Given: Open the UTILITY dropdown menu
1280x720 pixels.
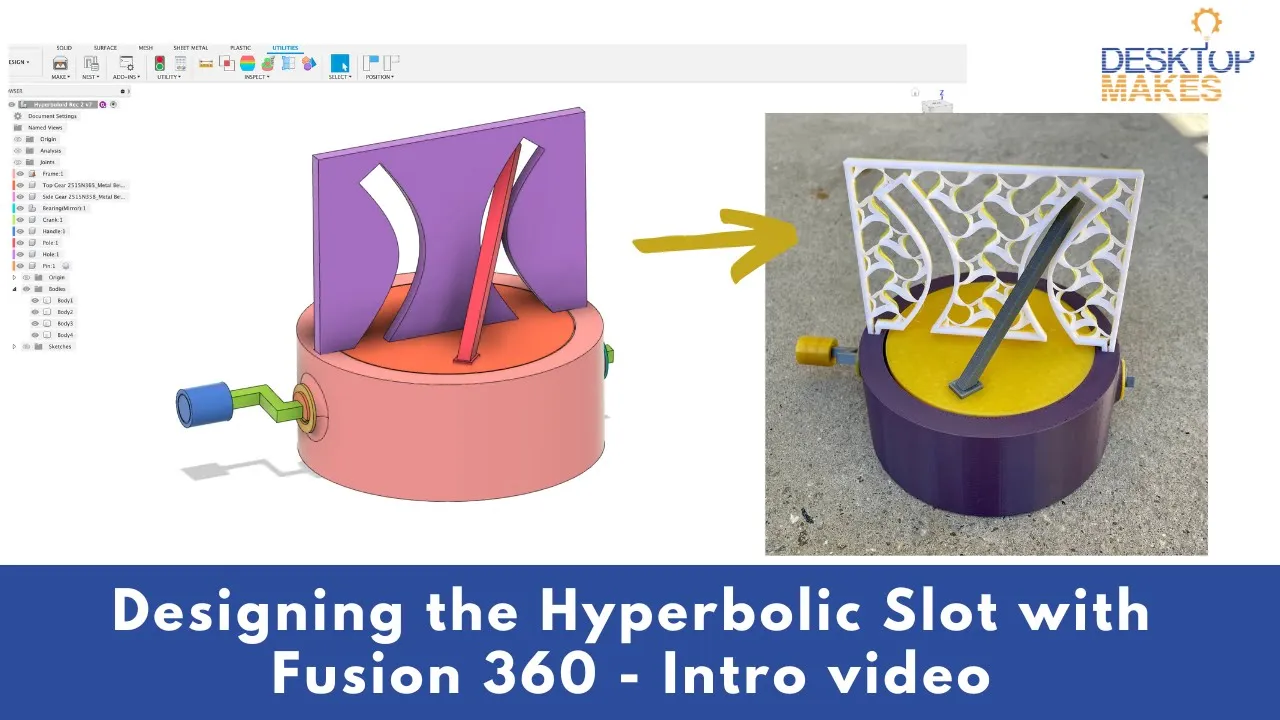Looking at the screenshot, I should coord(169,77).
